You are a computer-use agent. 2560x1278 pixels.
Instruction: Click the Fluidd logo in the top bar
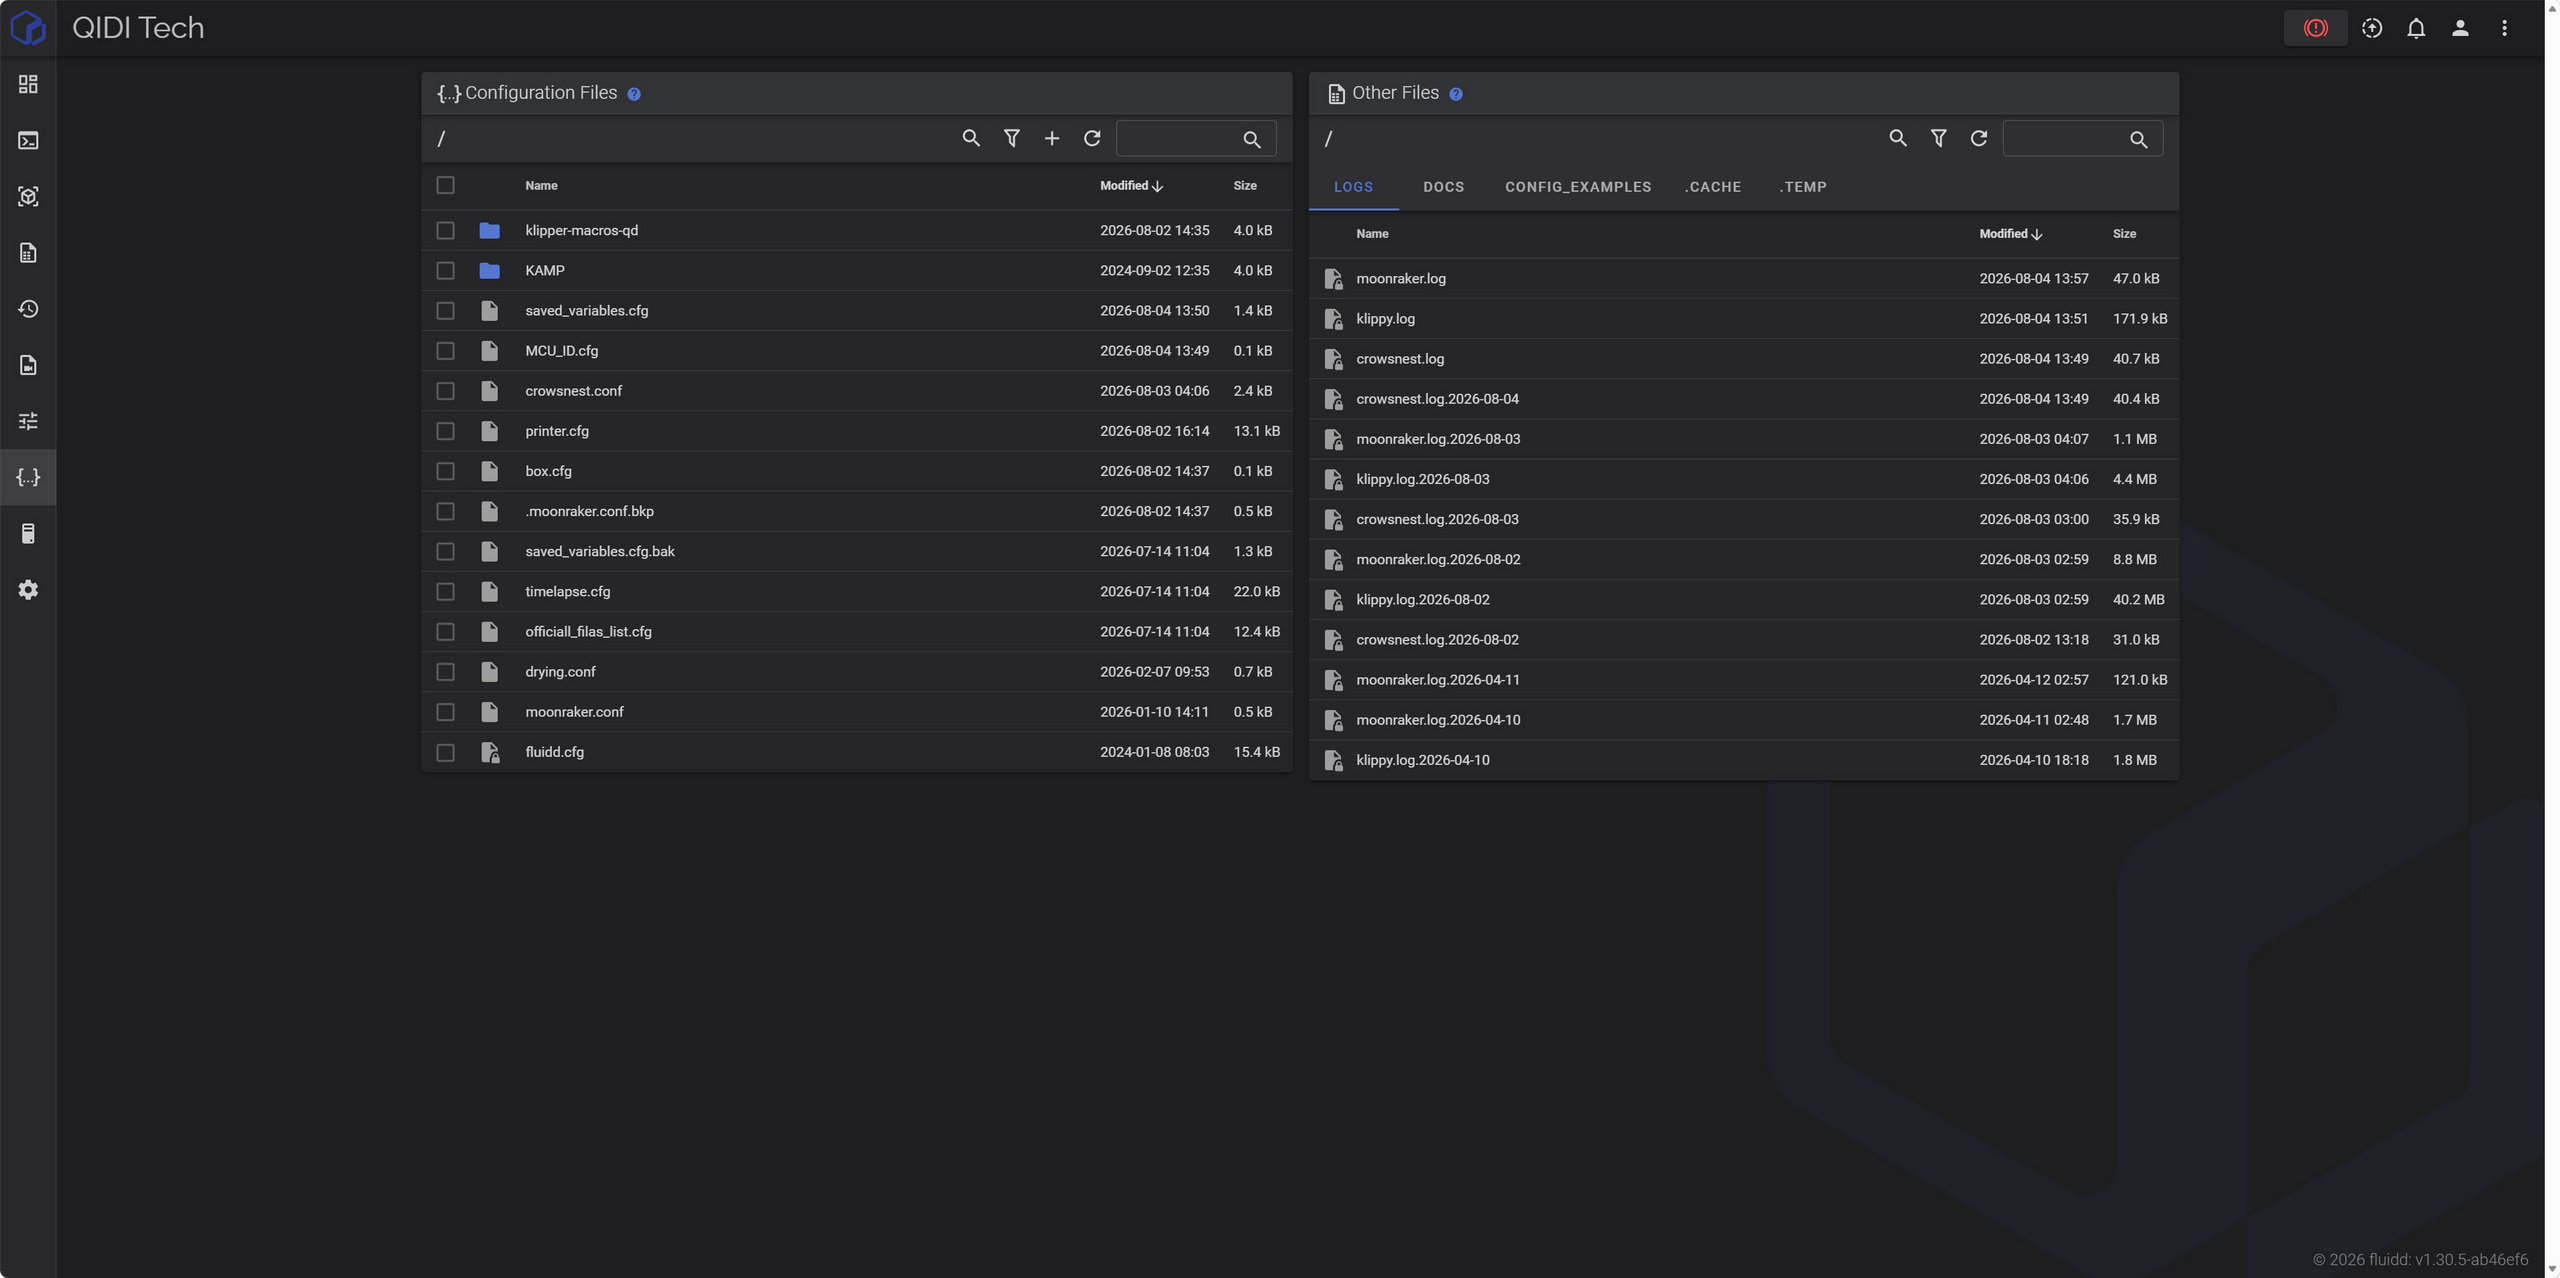pyautogui.click(x=28, y=28)
